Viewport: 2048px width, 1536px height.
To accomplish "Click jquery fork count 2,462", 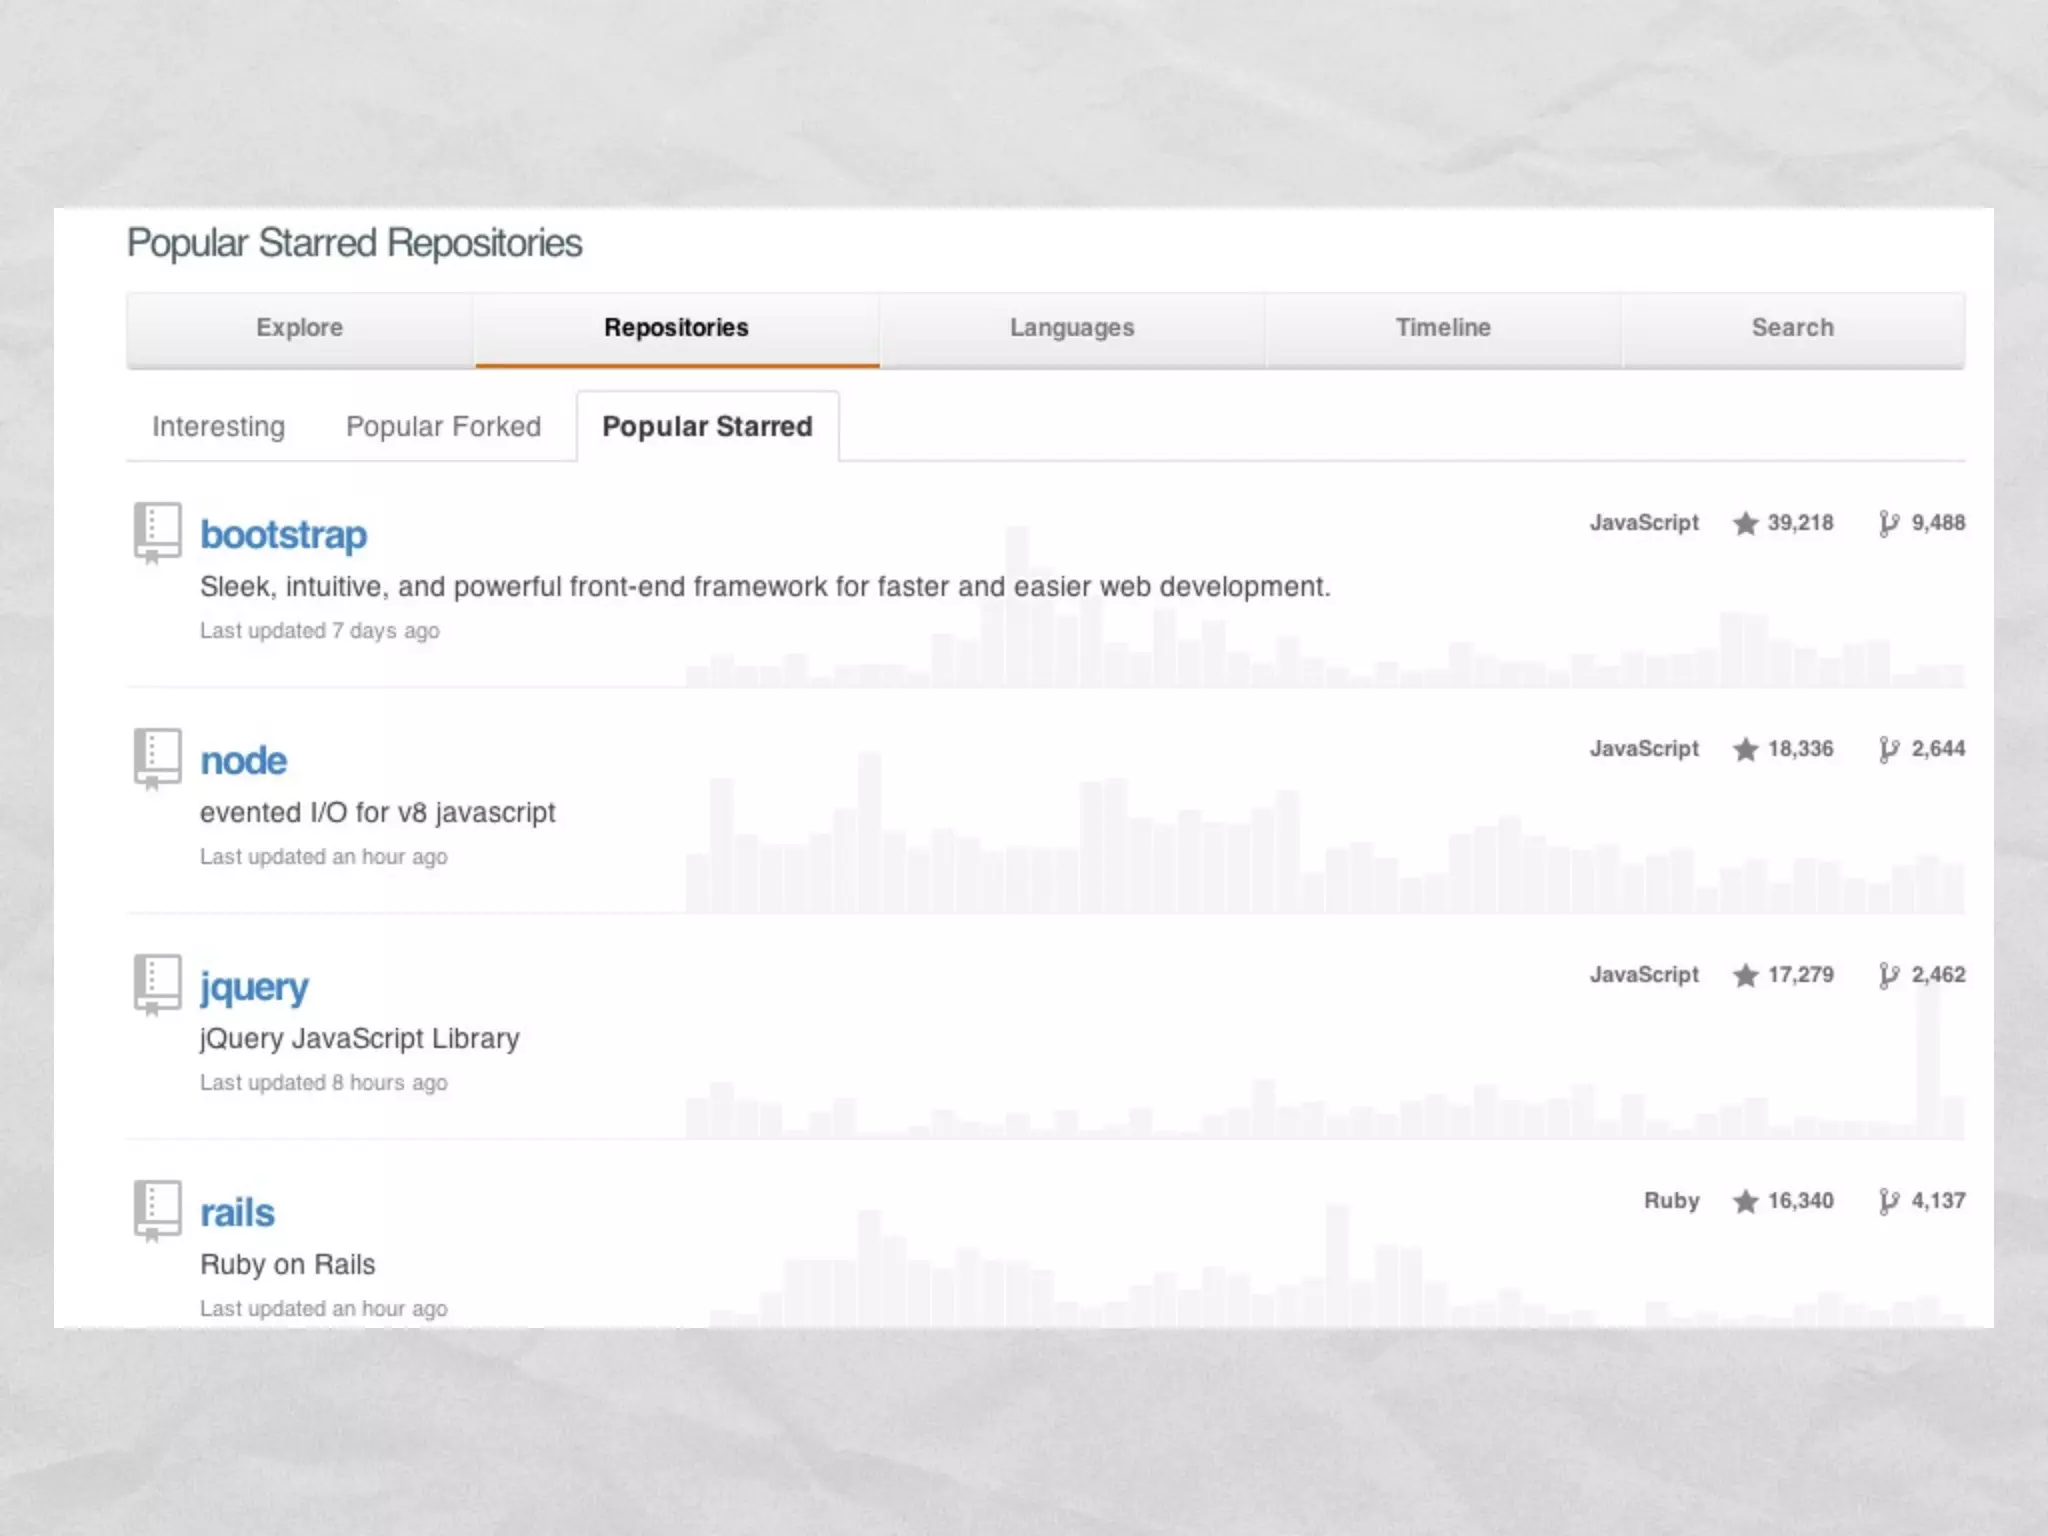I will (x=1939, y=975).
